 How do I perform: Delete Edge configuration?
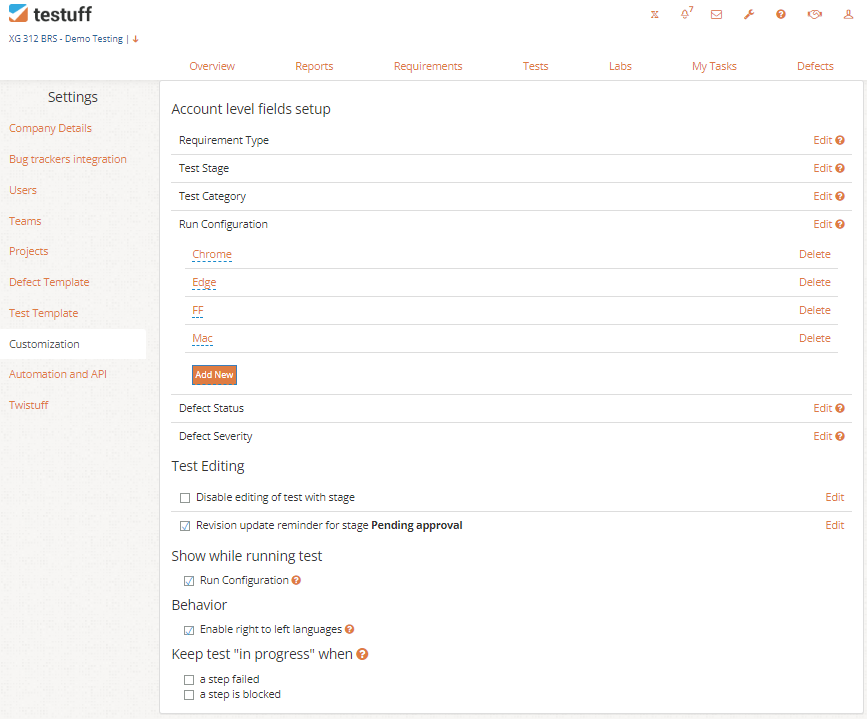tap(814, 282)
